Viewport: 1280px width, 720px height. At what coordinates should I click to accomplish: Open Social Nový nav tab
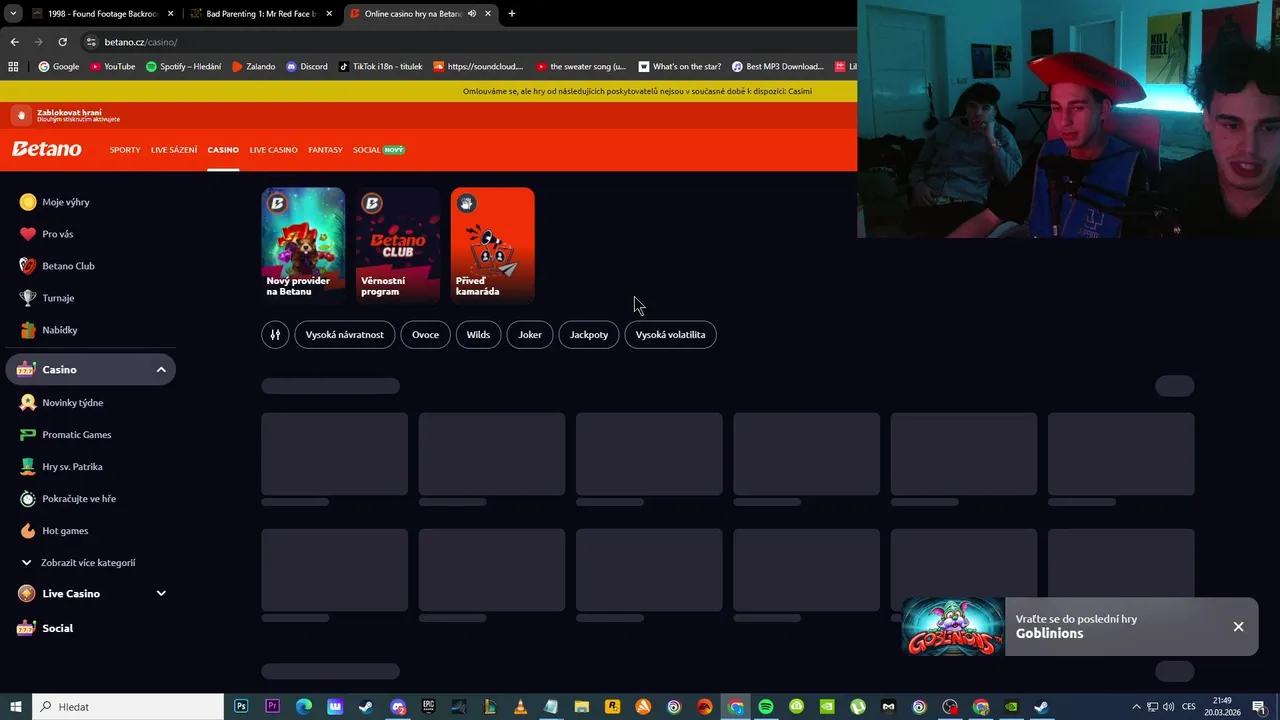[378, 150]
